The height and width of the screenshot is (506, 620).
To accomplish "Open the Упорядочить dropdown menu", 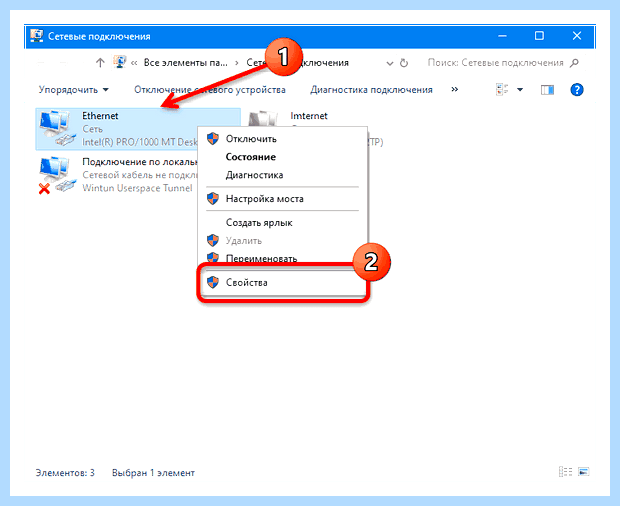I will pos(74,90).
